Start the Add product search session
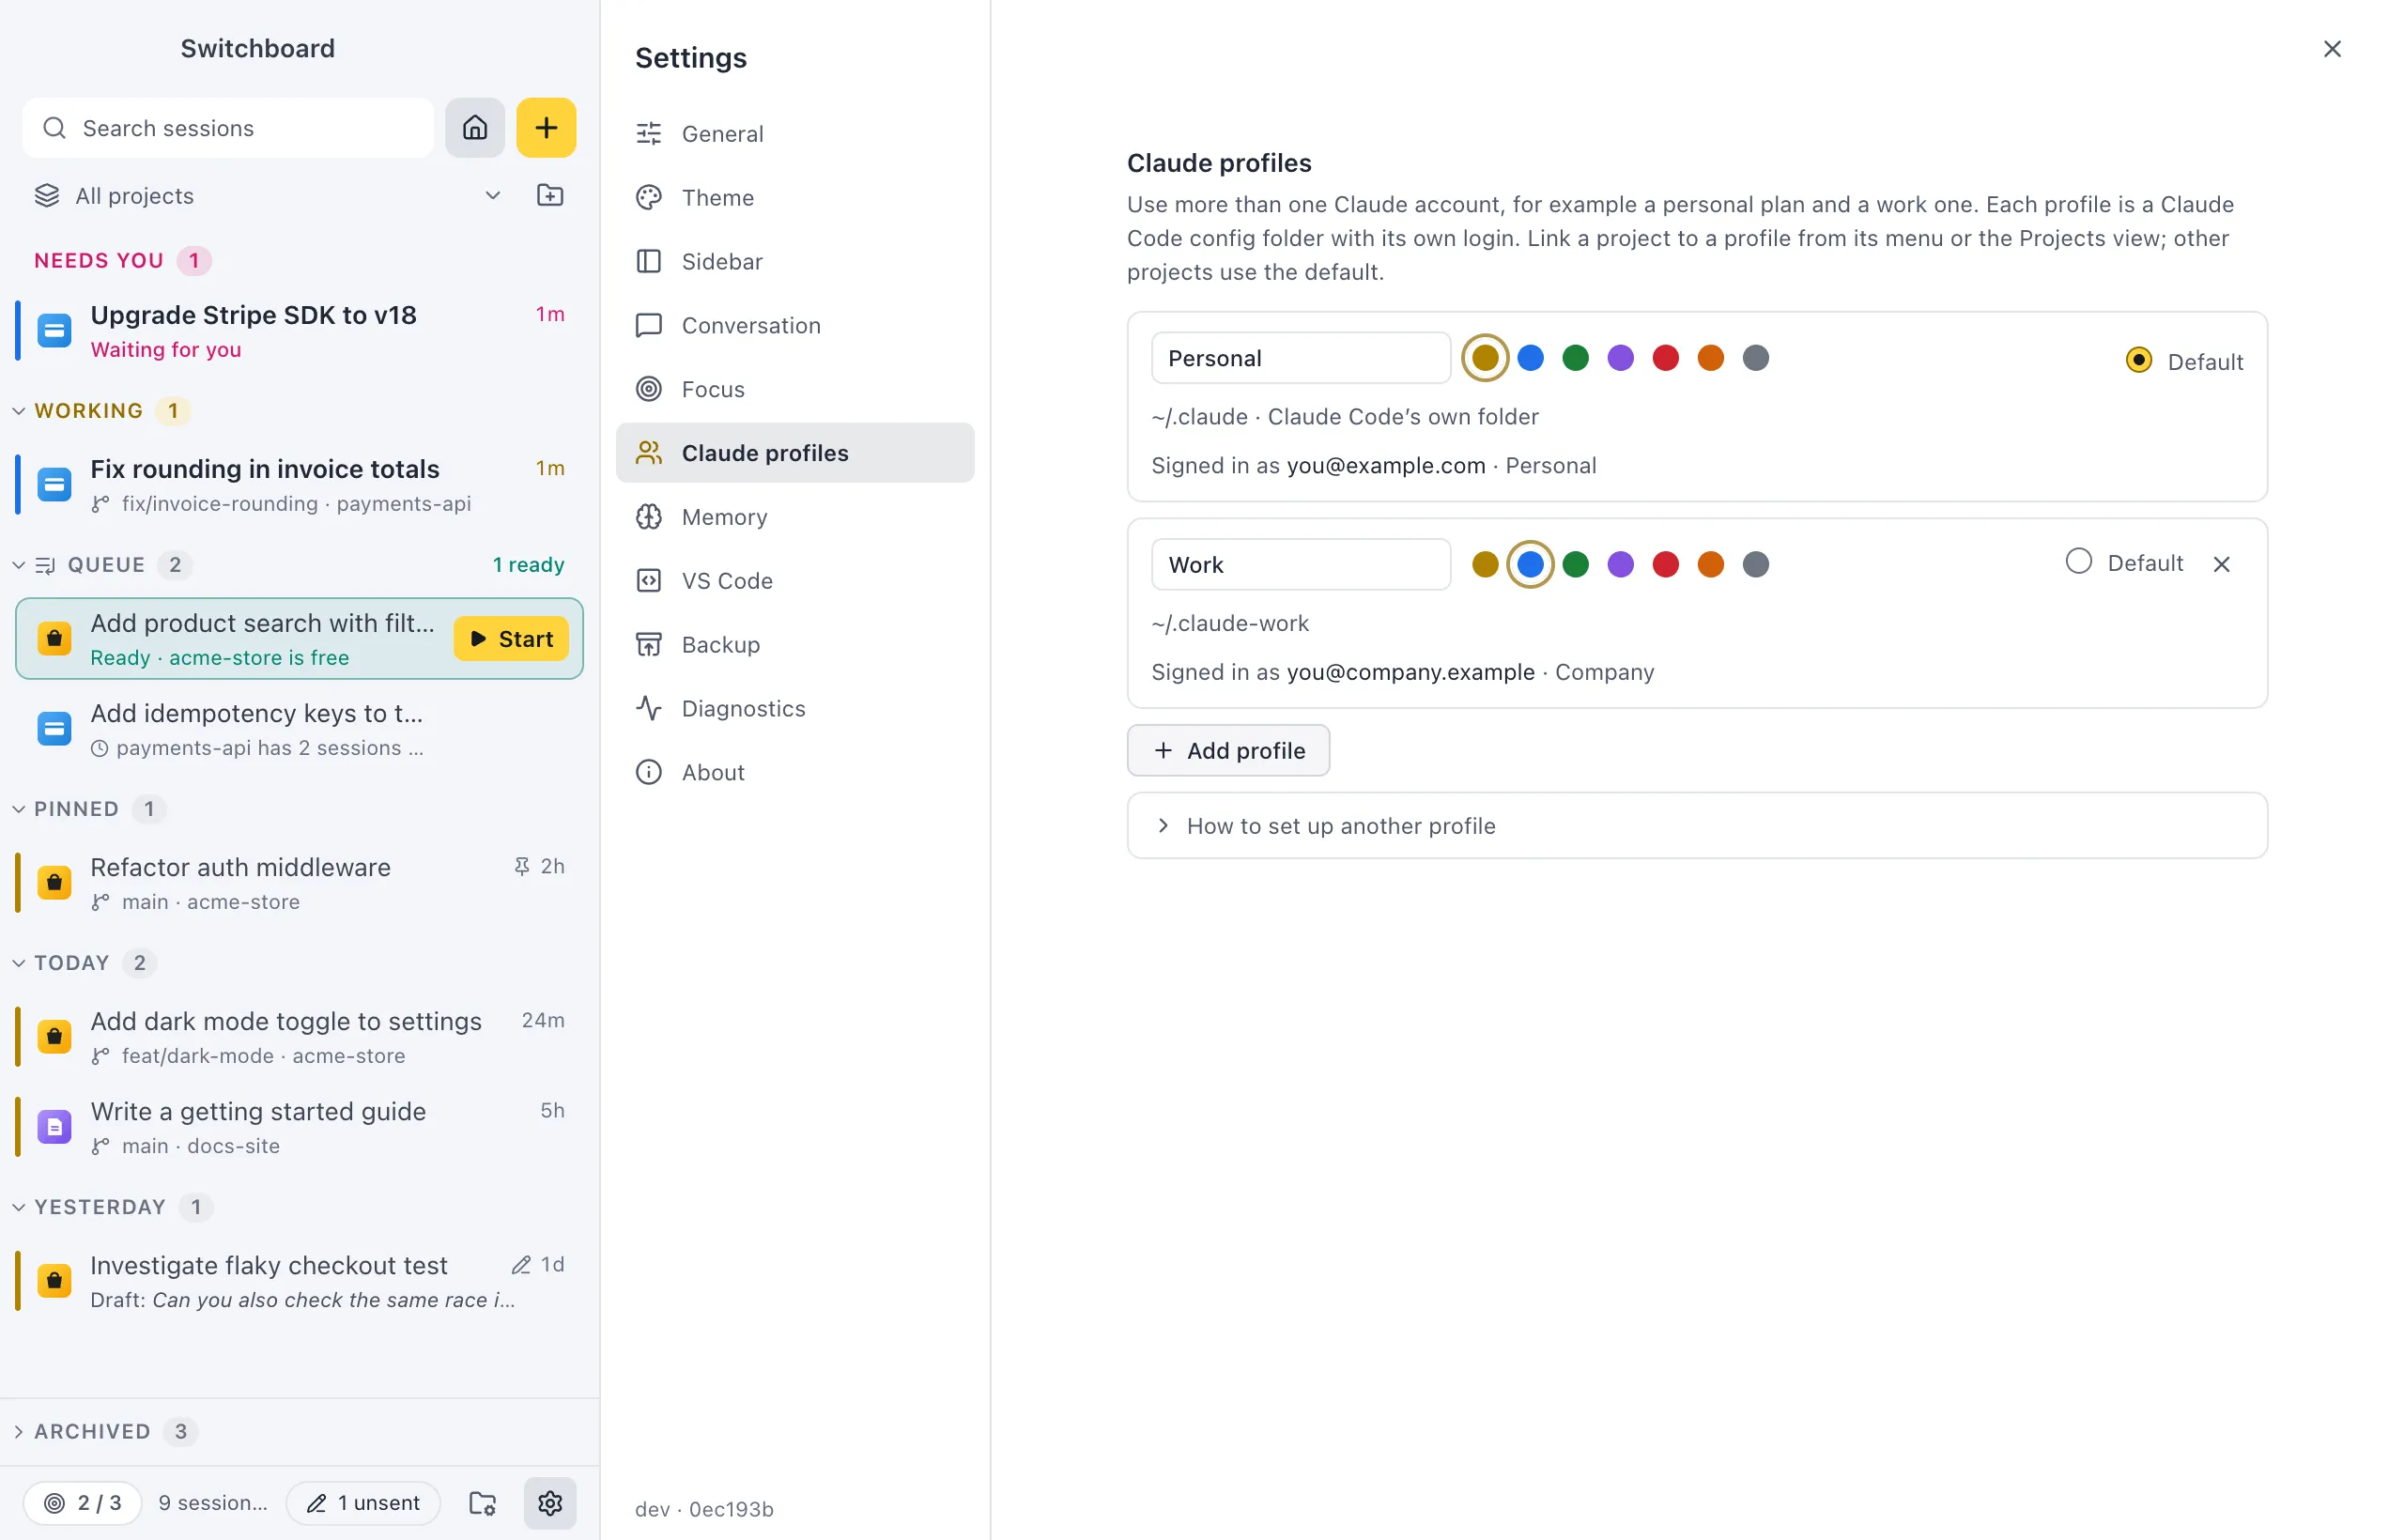This screenshot has height=1540, width=2404. pyautogui.click(x=511, y=639)
